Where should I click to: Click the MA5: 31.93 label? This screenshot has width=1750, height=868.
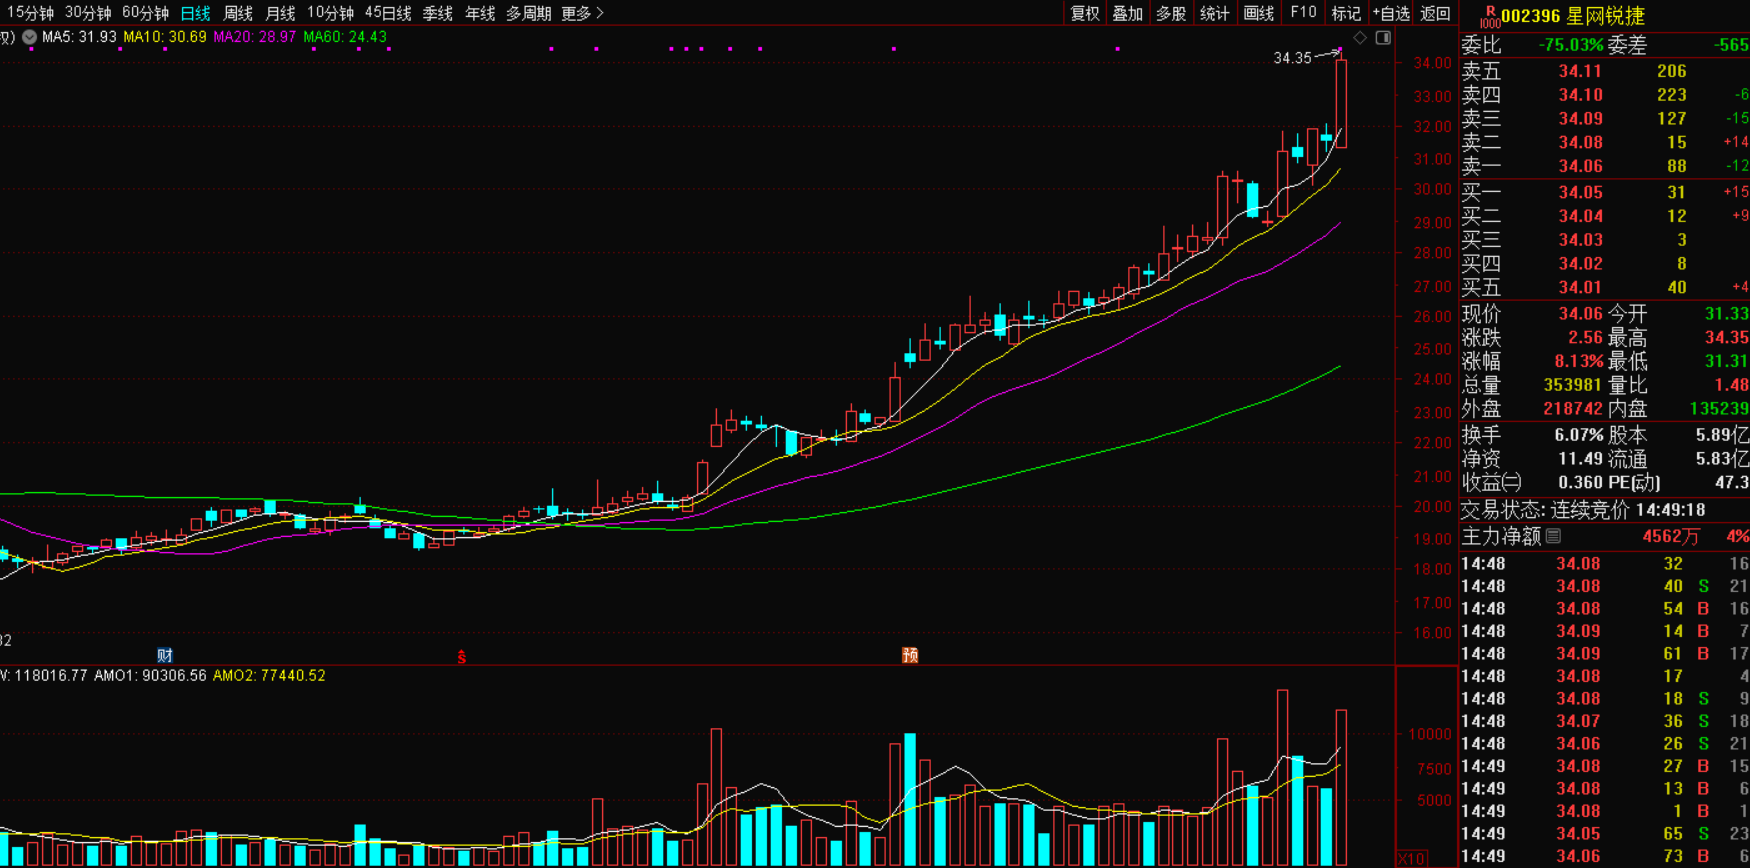(79, 37)
